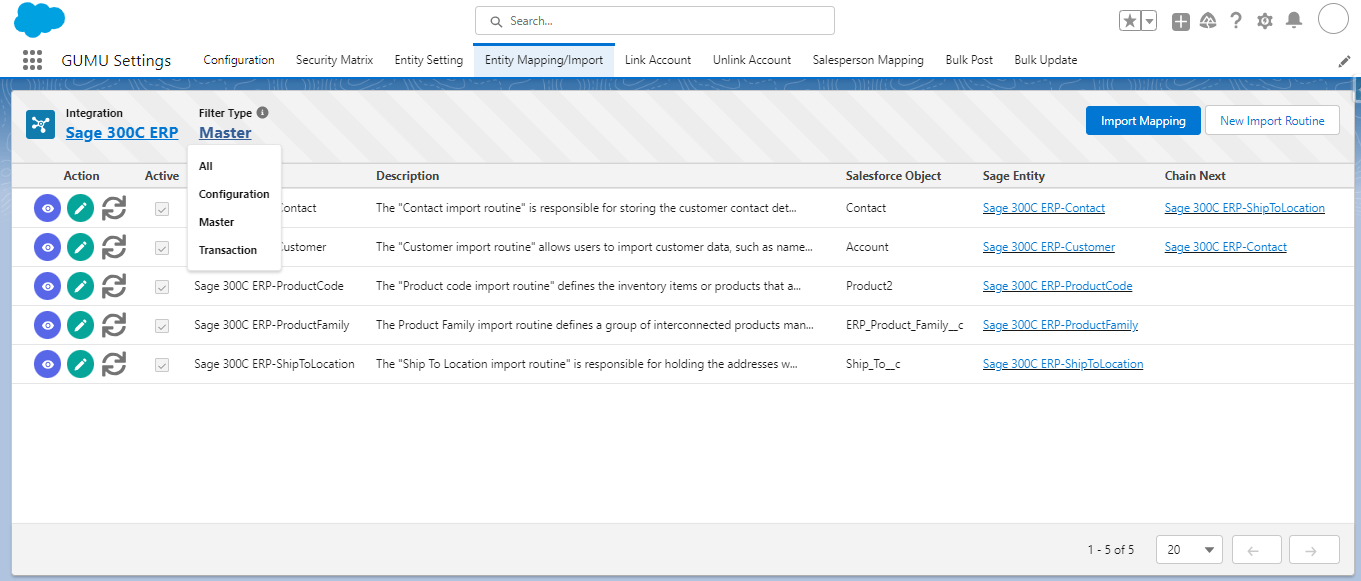The image size is (1361, 581).
Task: Toggle Active checkbox for ProductCode routine
Action: point(161,287)
